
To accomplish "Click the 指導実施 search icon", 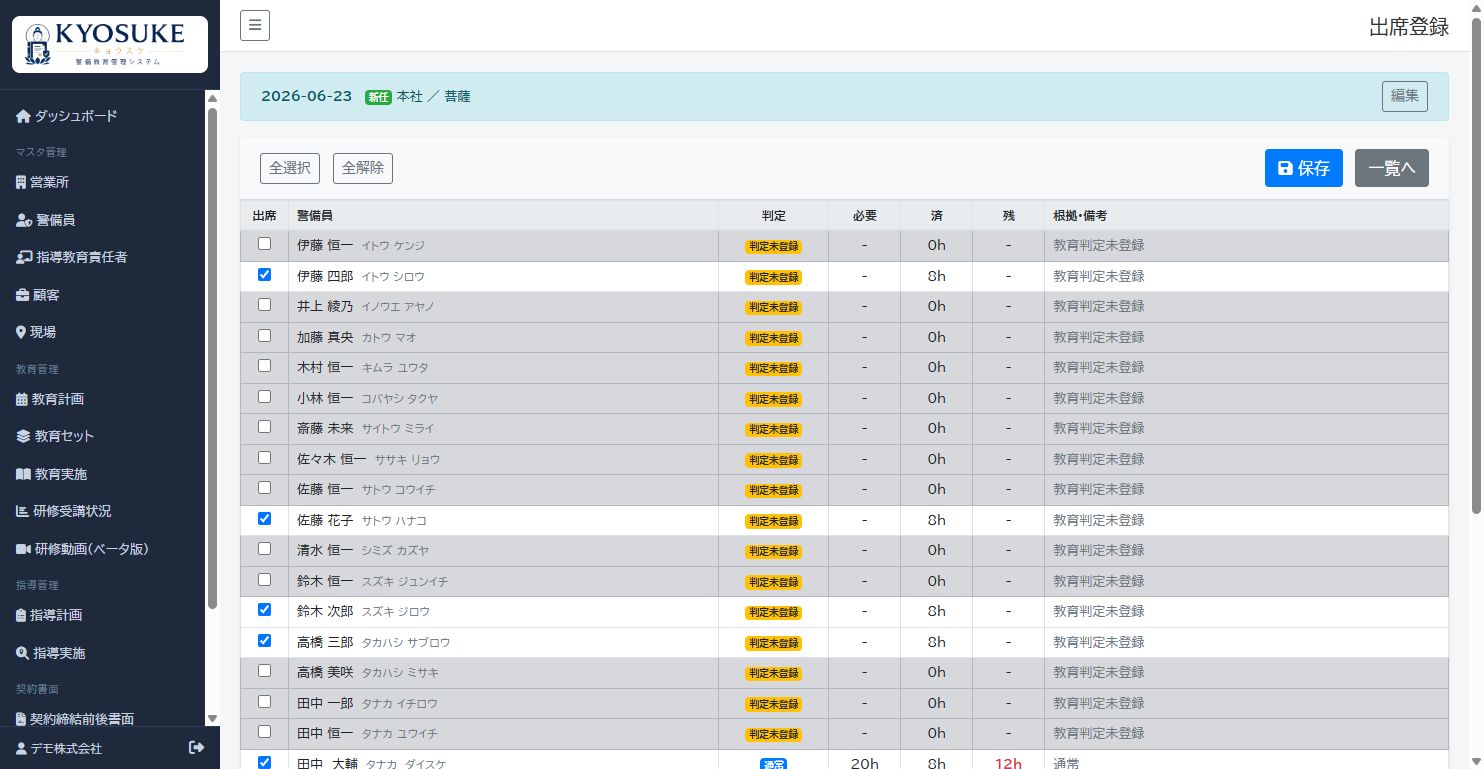I will [22, 653].
